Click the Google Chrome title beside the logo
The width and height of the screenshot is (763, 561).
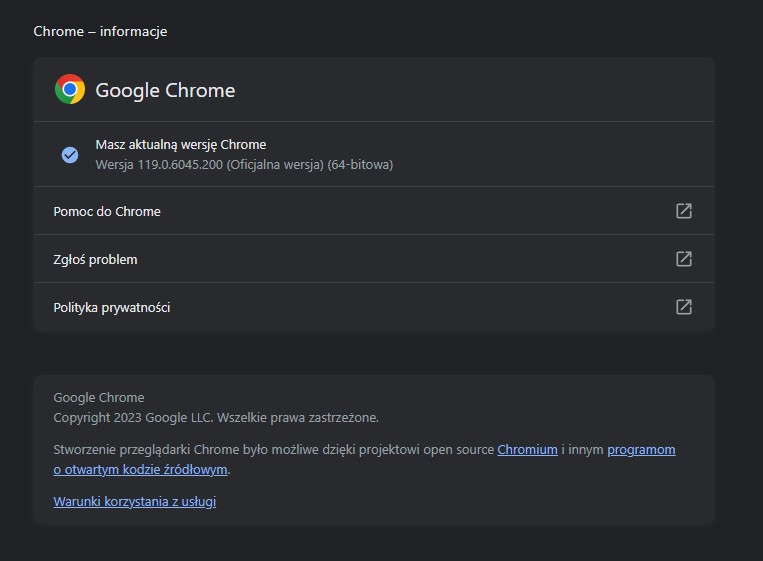click(x=165, y=90)
